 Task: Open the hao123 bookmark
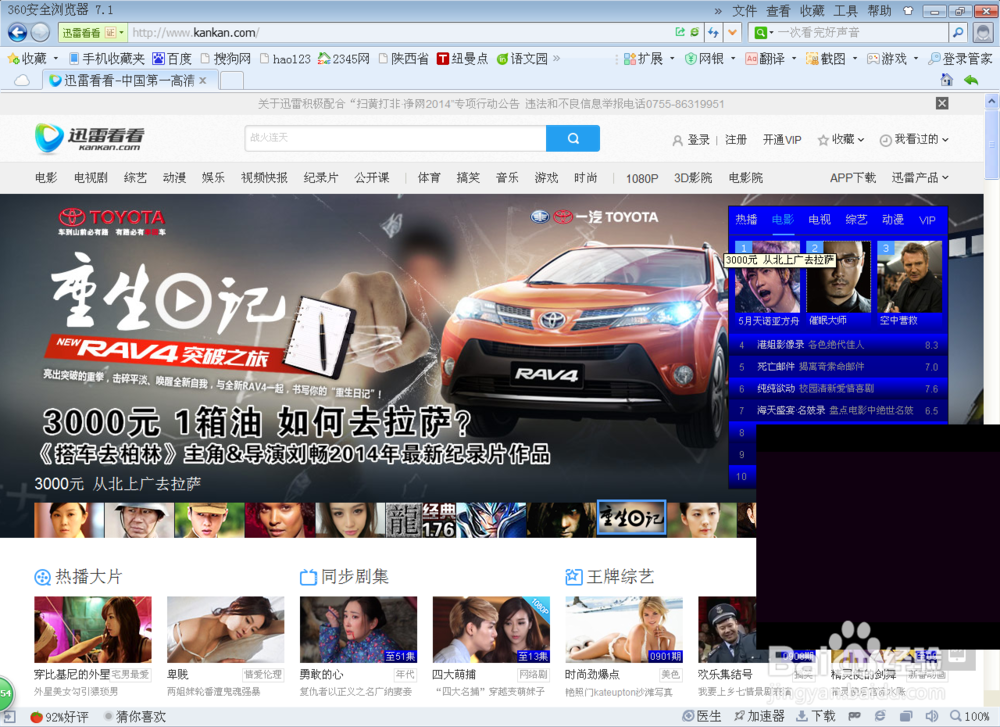pos(285,59)
